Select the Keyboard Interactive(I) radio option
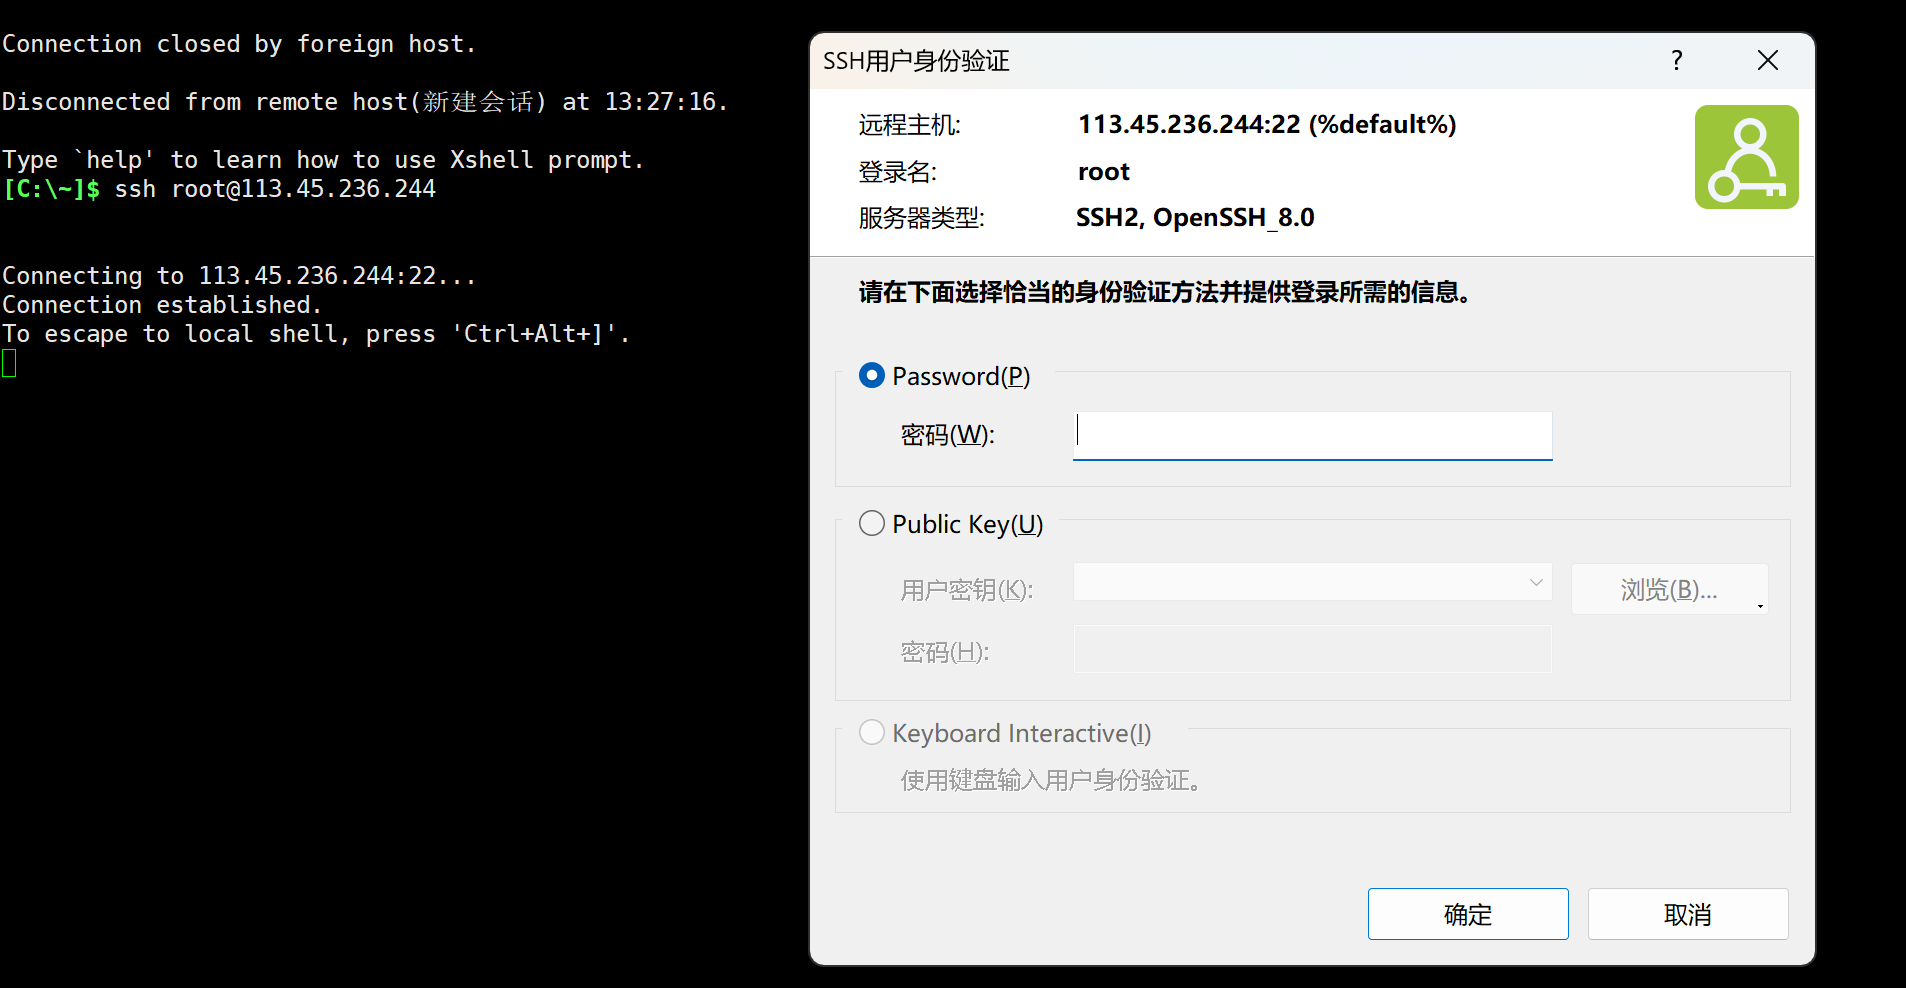Image resolution: width=1906 pixels, height=988 pixels. pyautogui.click(x=872, y=733)
